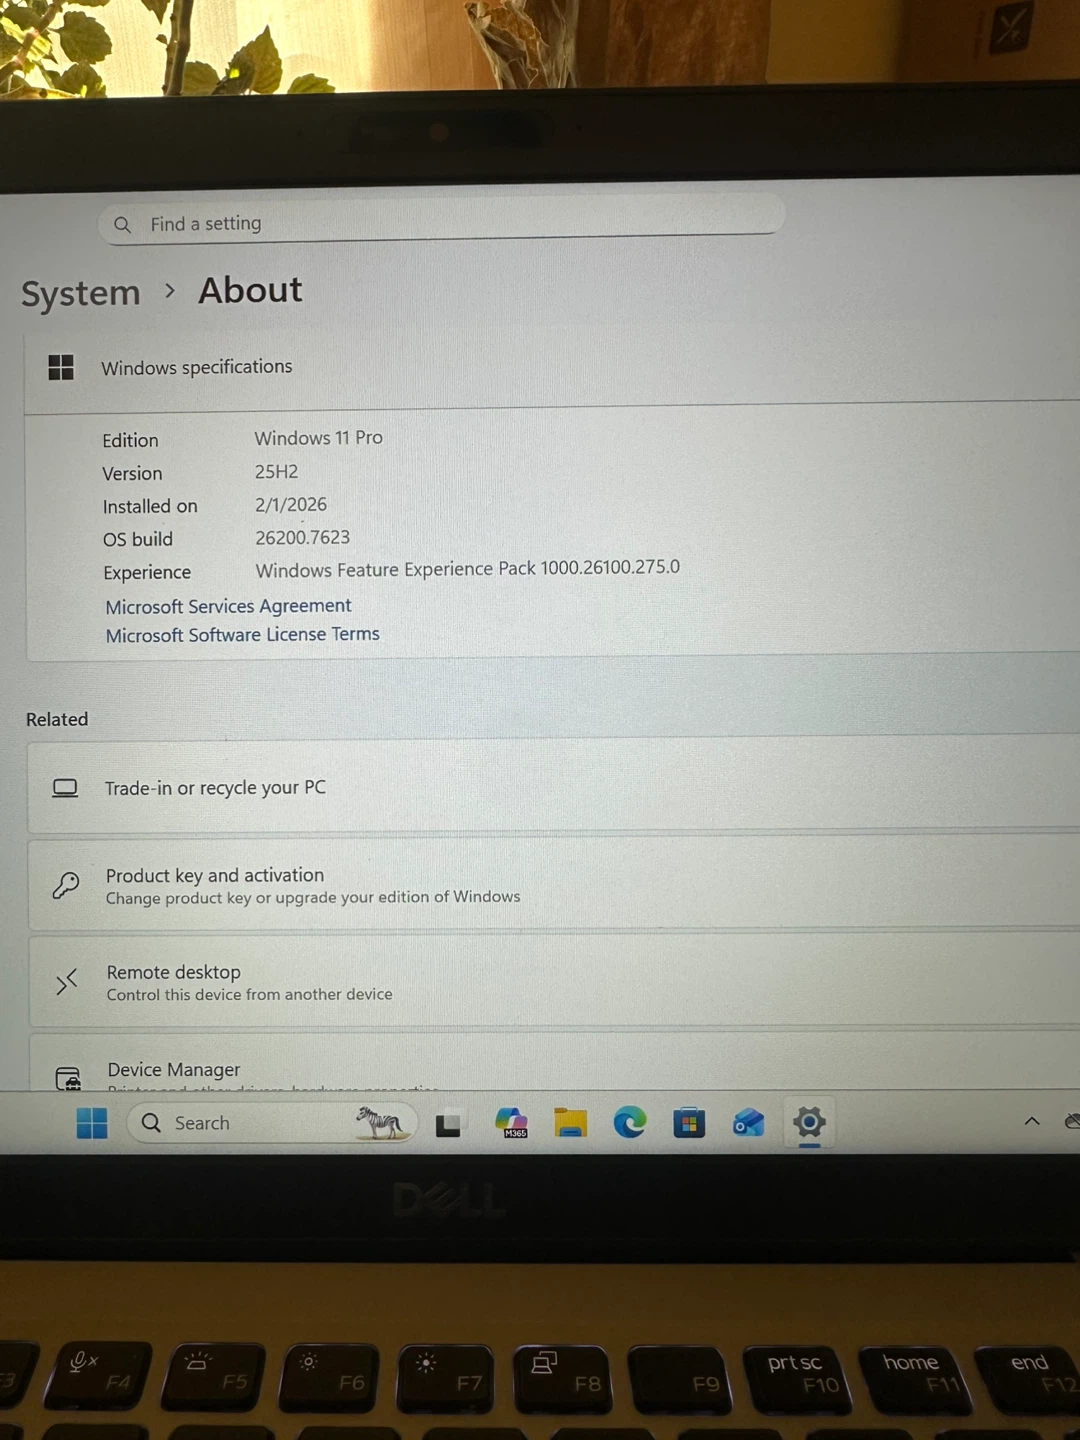
Task: Select the Windows 11 Pro edition text
Action: click(318, 438)
